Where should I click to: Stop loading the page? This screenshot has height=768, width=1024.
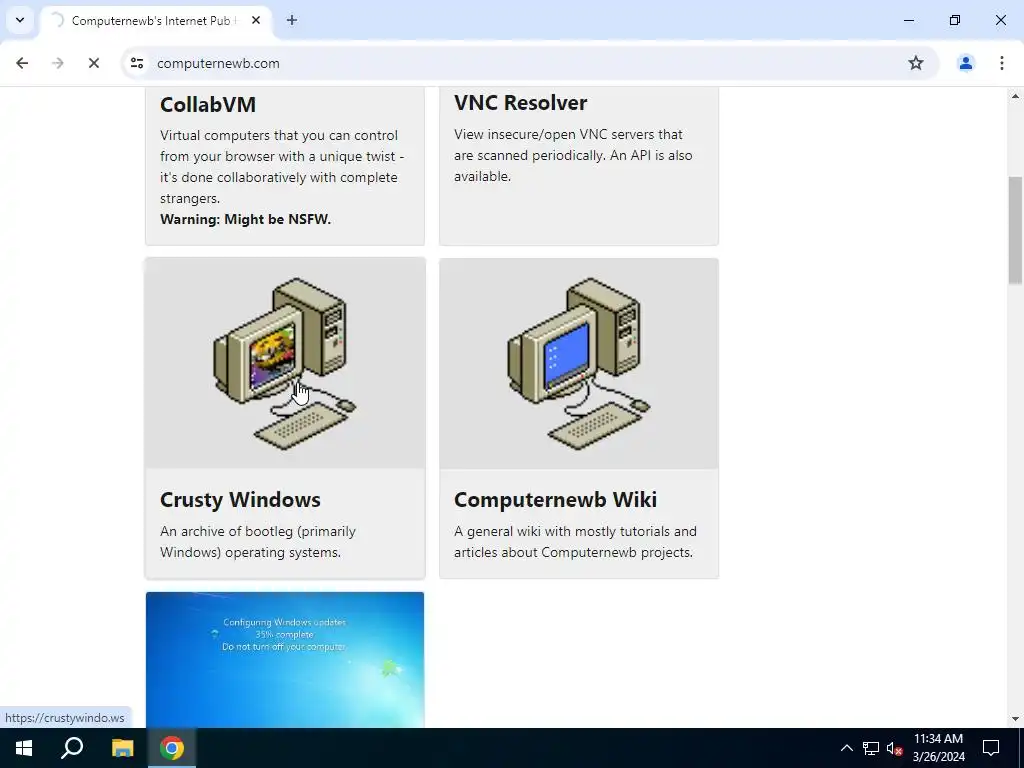(94, 63)
